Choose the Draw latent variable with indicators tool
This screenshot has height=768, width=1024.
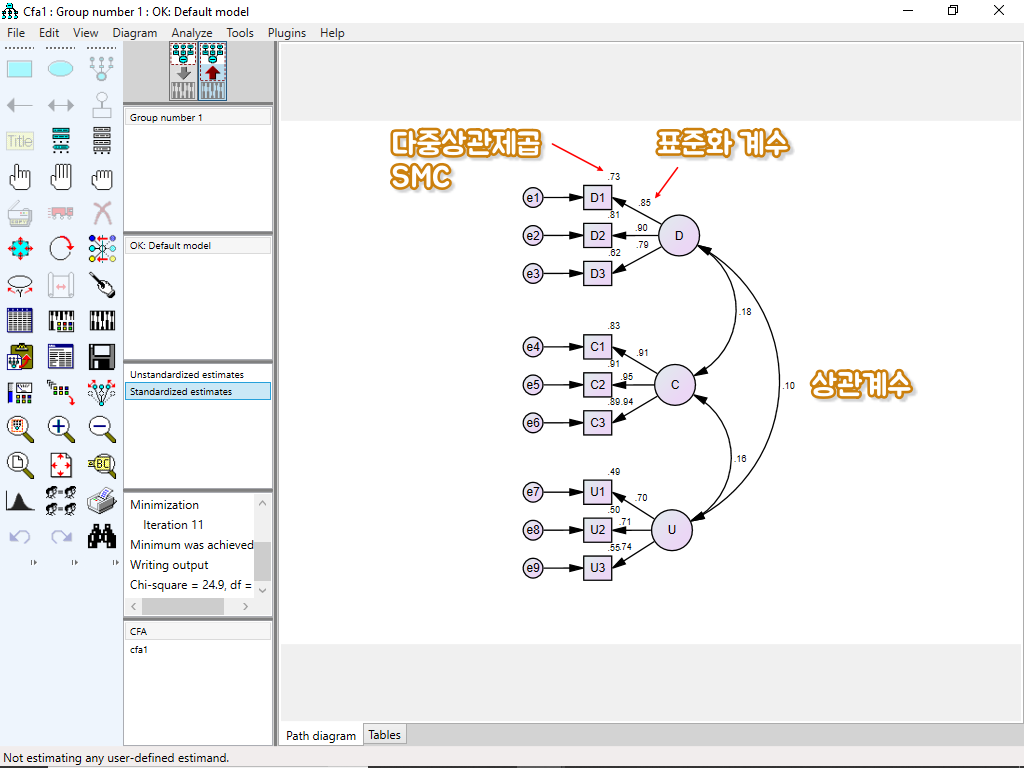coord(102,69)
